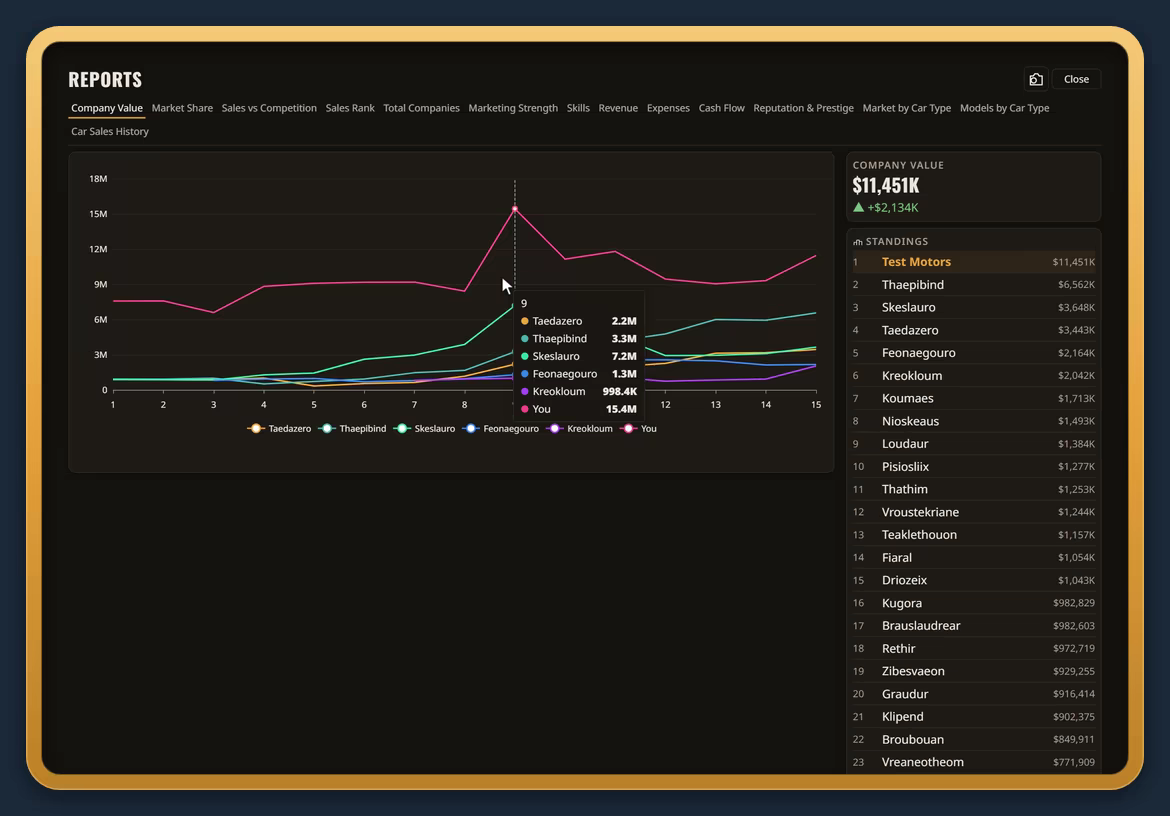The image size is (1170, 816).
Task: Toggle the Thaepibind legend series
Action: [352, 429]
